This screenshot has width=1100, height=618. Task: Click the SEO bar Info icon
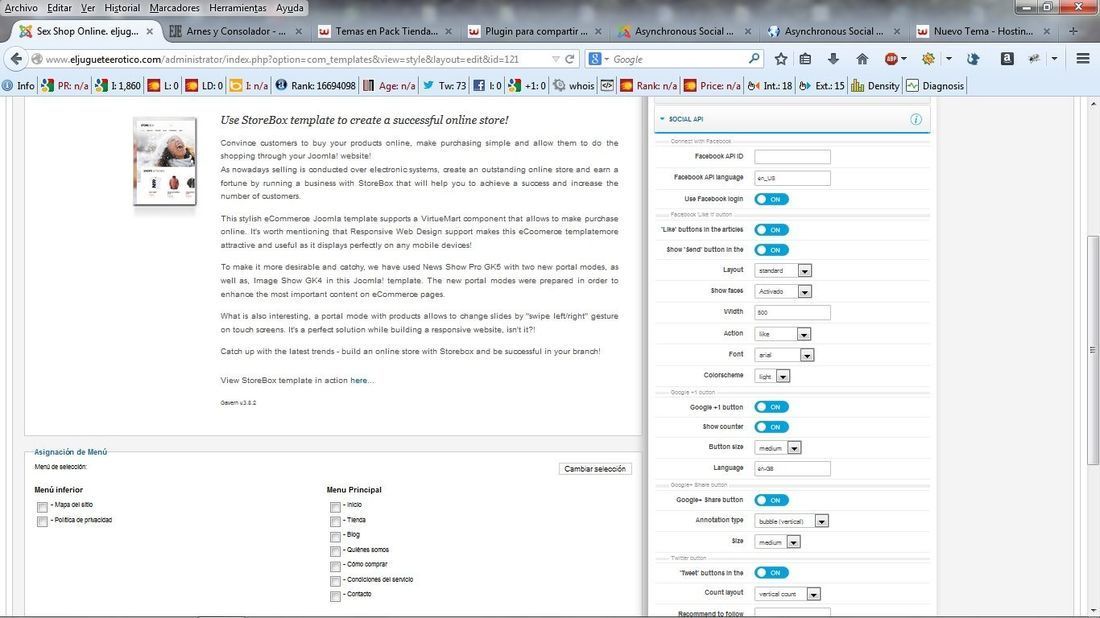click(18, 86)
